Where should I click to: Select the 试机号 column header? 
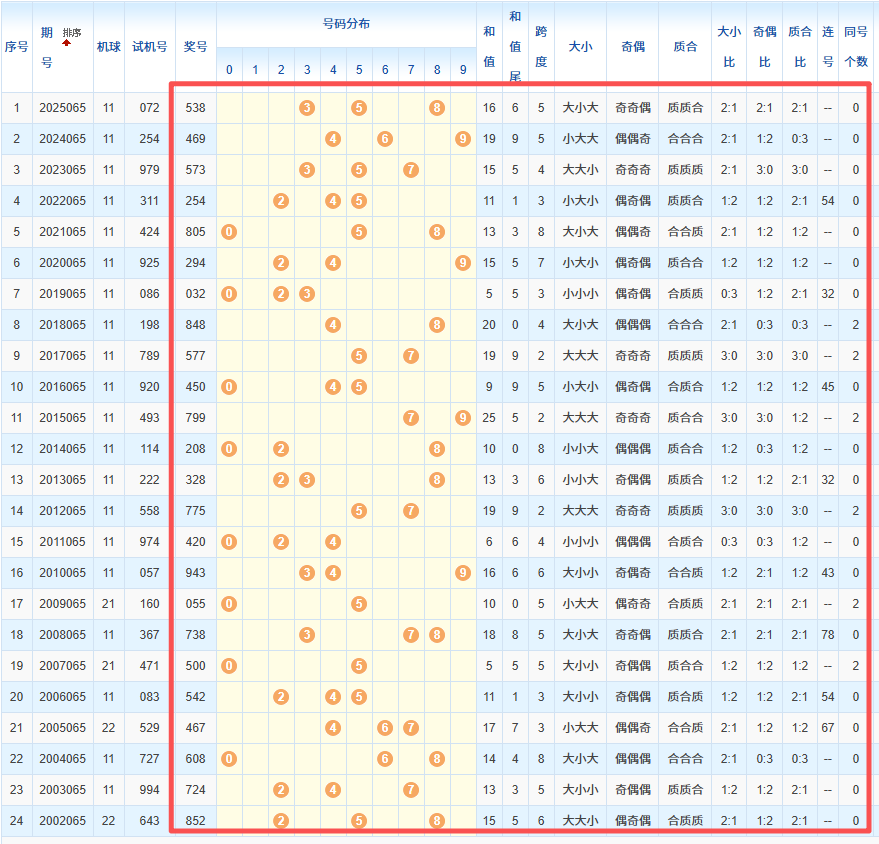click(x=150, y=47)
